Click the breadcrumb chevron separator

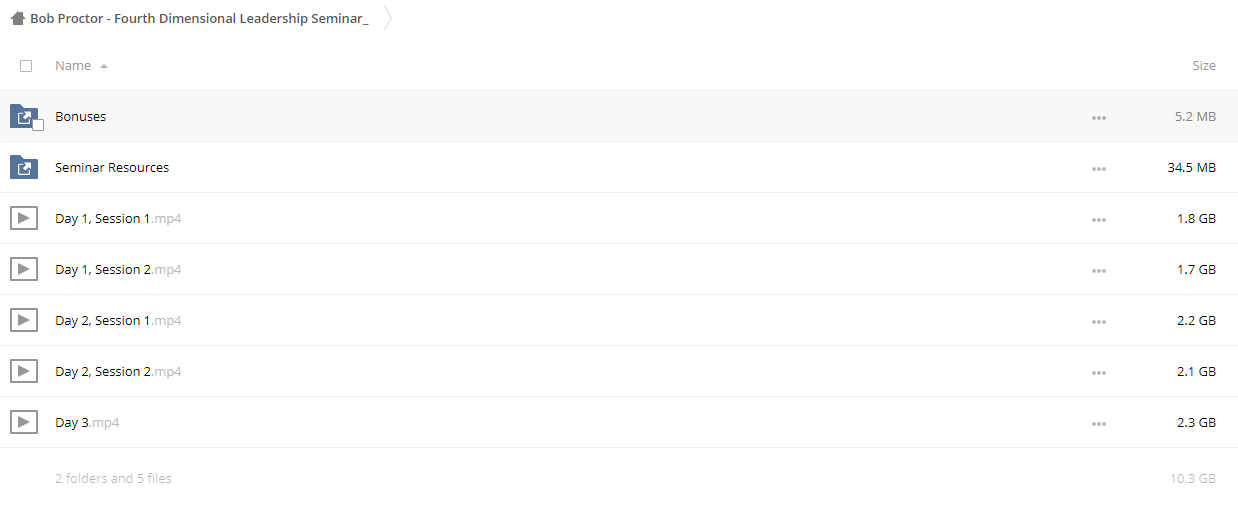pyautogui.click(x=387, y=18)
